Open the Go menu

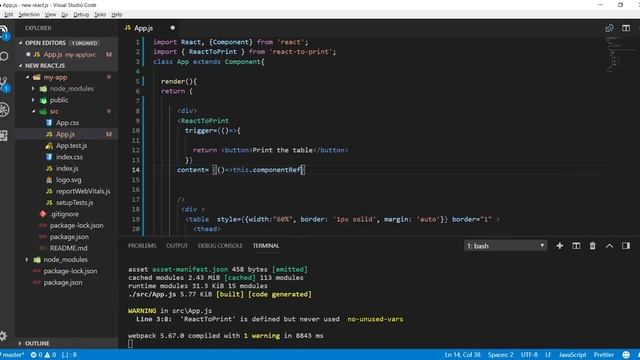point(64,14)
